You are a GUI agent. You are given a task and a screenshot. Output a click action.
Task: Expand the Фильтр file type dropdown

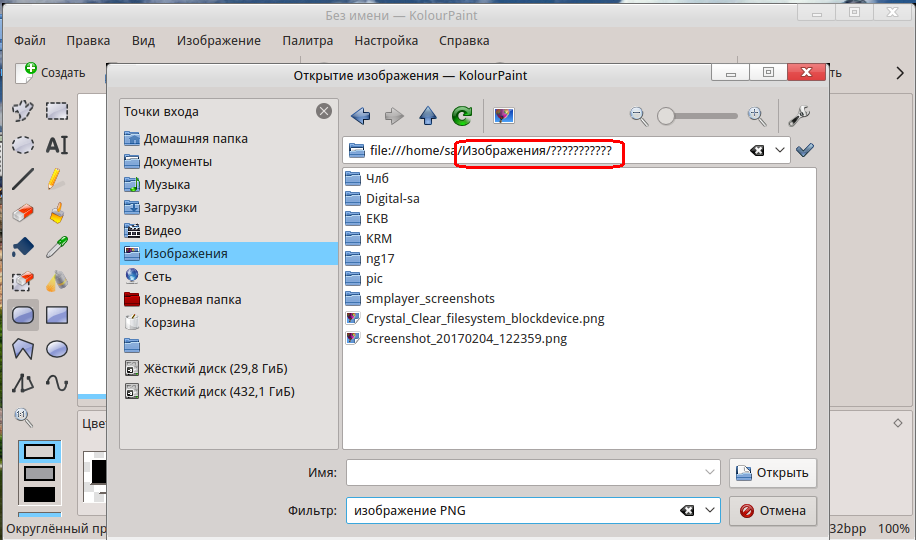point(710,510)
